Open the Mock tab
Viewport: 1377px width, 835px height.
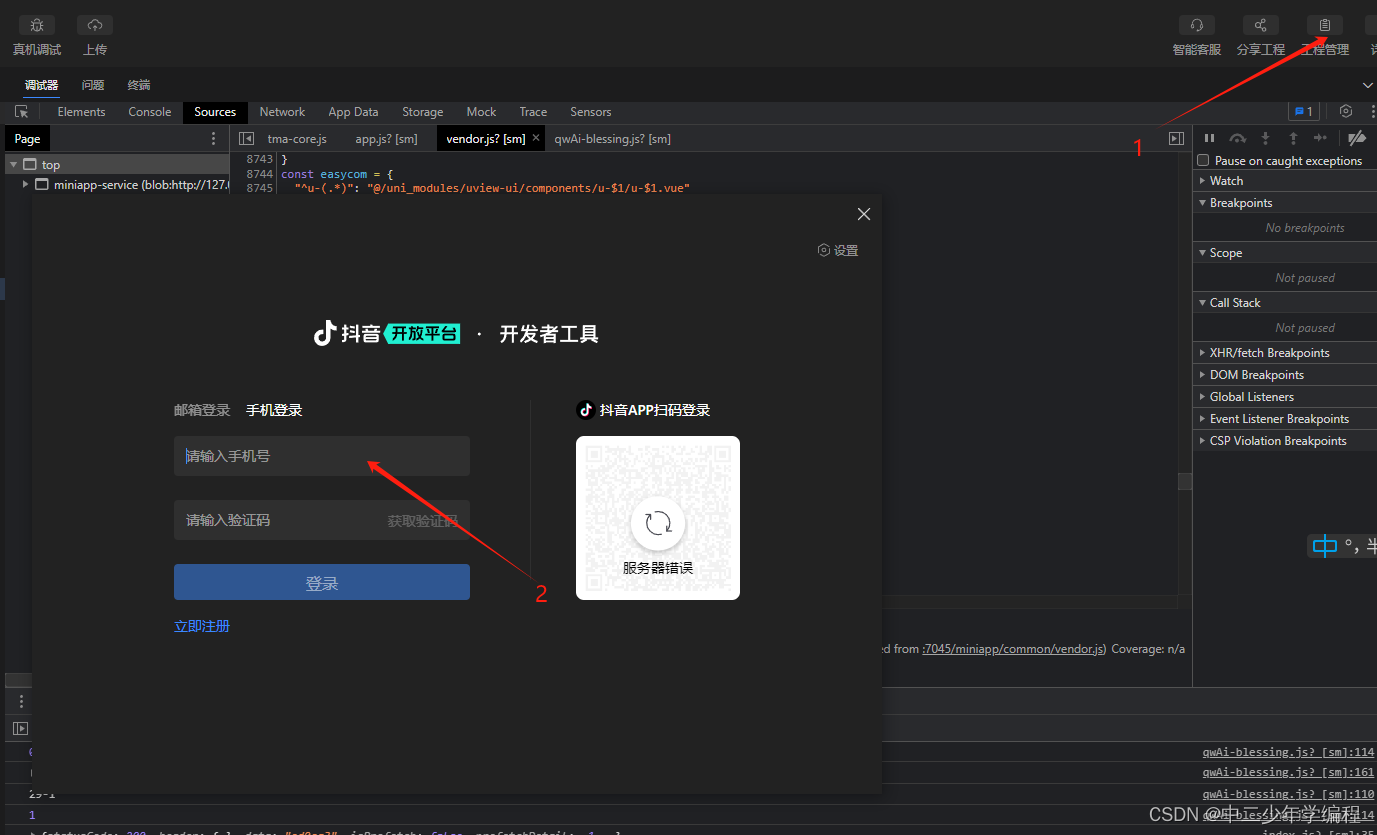[x=481, y=112]
